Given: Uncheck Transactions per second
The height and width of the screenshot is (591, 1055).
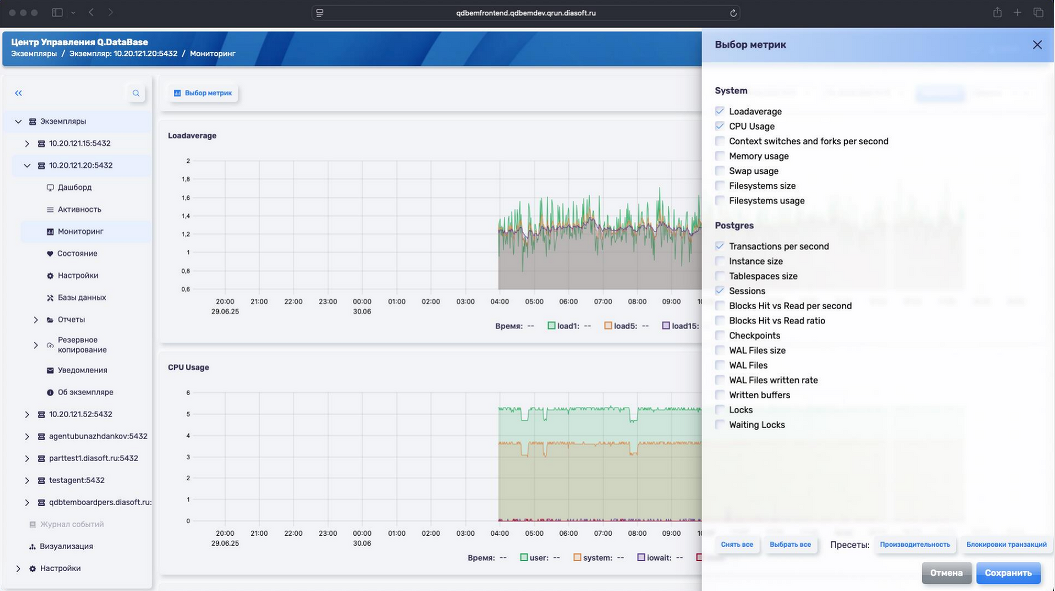Looking at the screenshot, I should click(720, 246).
